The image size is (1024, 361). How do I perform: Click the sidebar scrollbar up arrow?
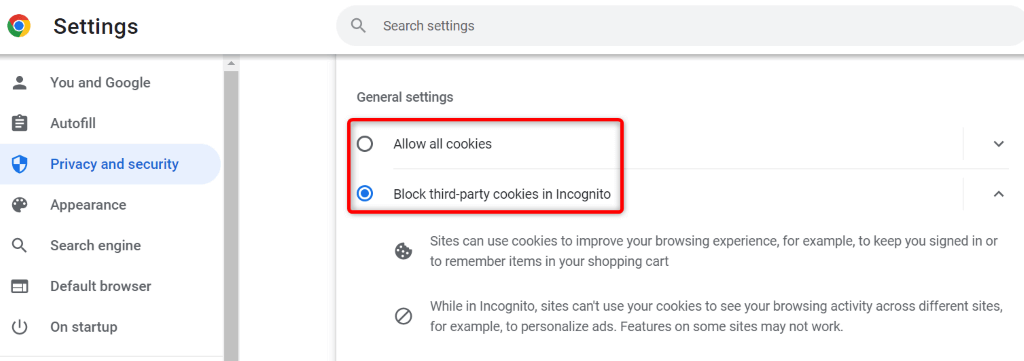coord(231,64)
